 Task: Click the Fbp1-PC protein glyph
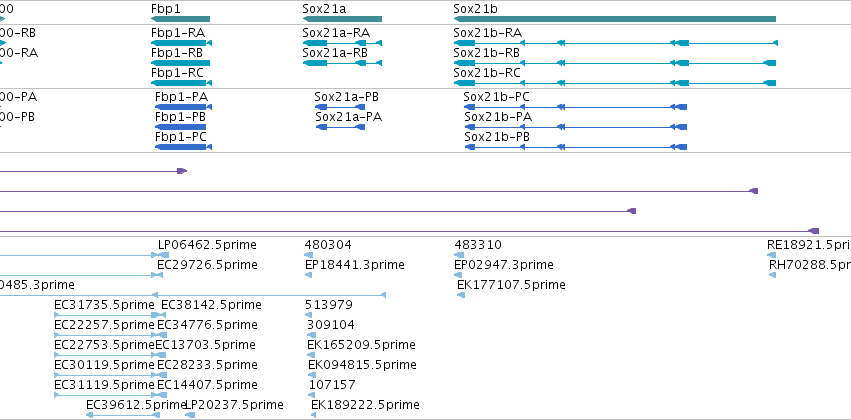[x=183, y=147]
